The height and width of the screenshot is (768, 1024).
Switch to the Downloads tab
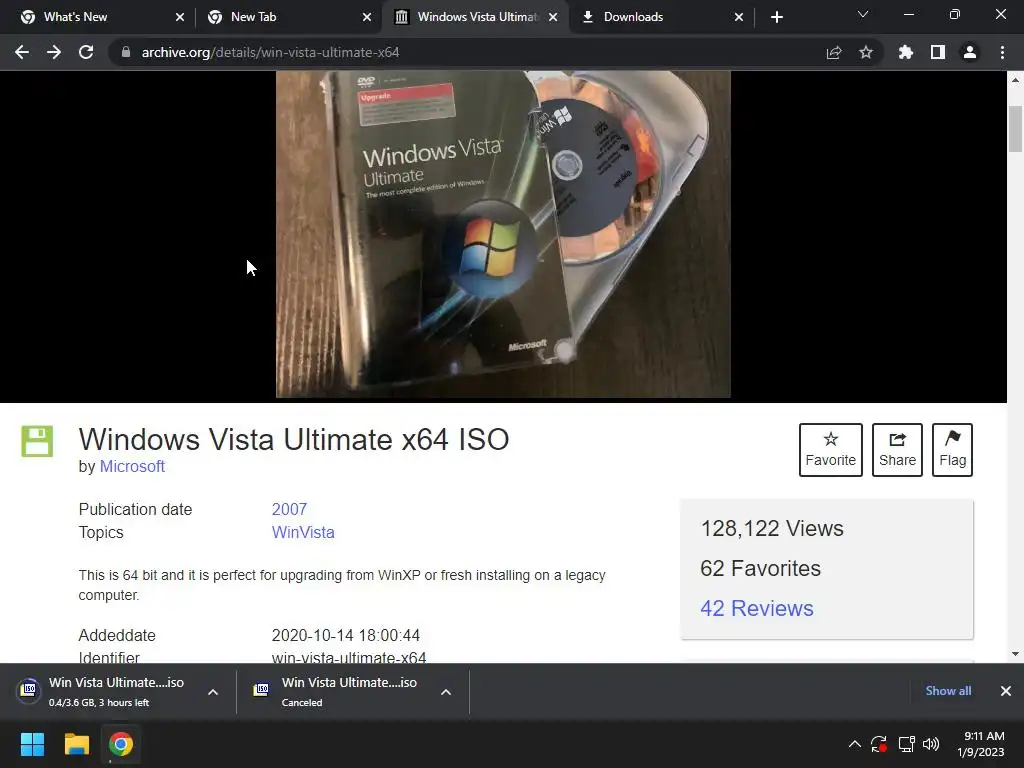(x=662, y=17)
